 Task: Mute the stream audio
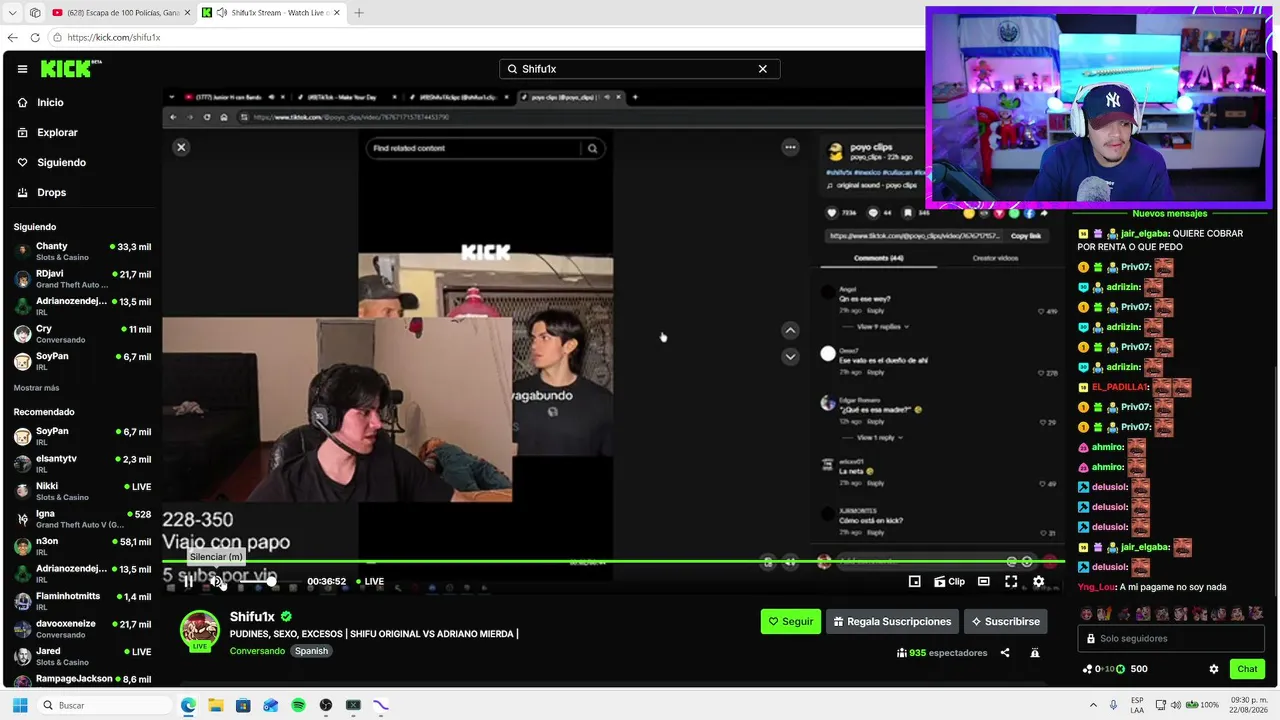click(x=216, y=581)
